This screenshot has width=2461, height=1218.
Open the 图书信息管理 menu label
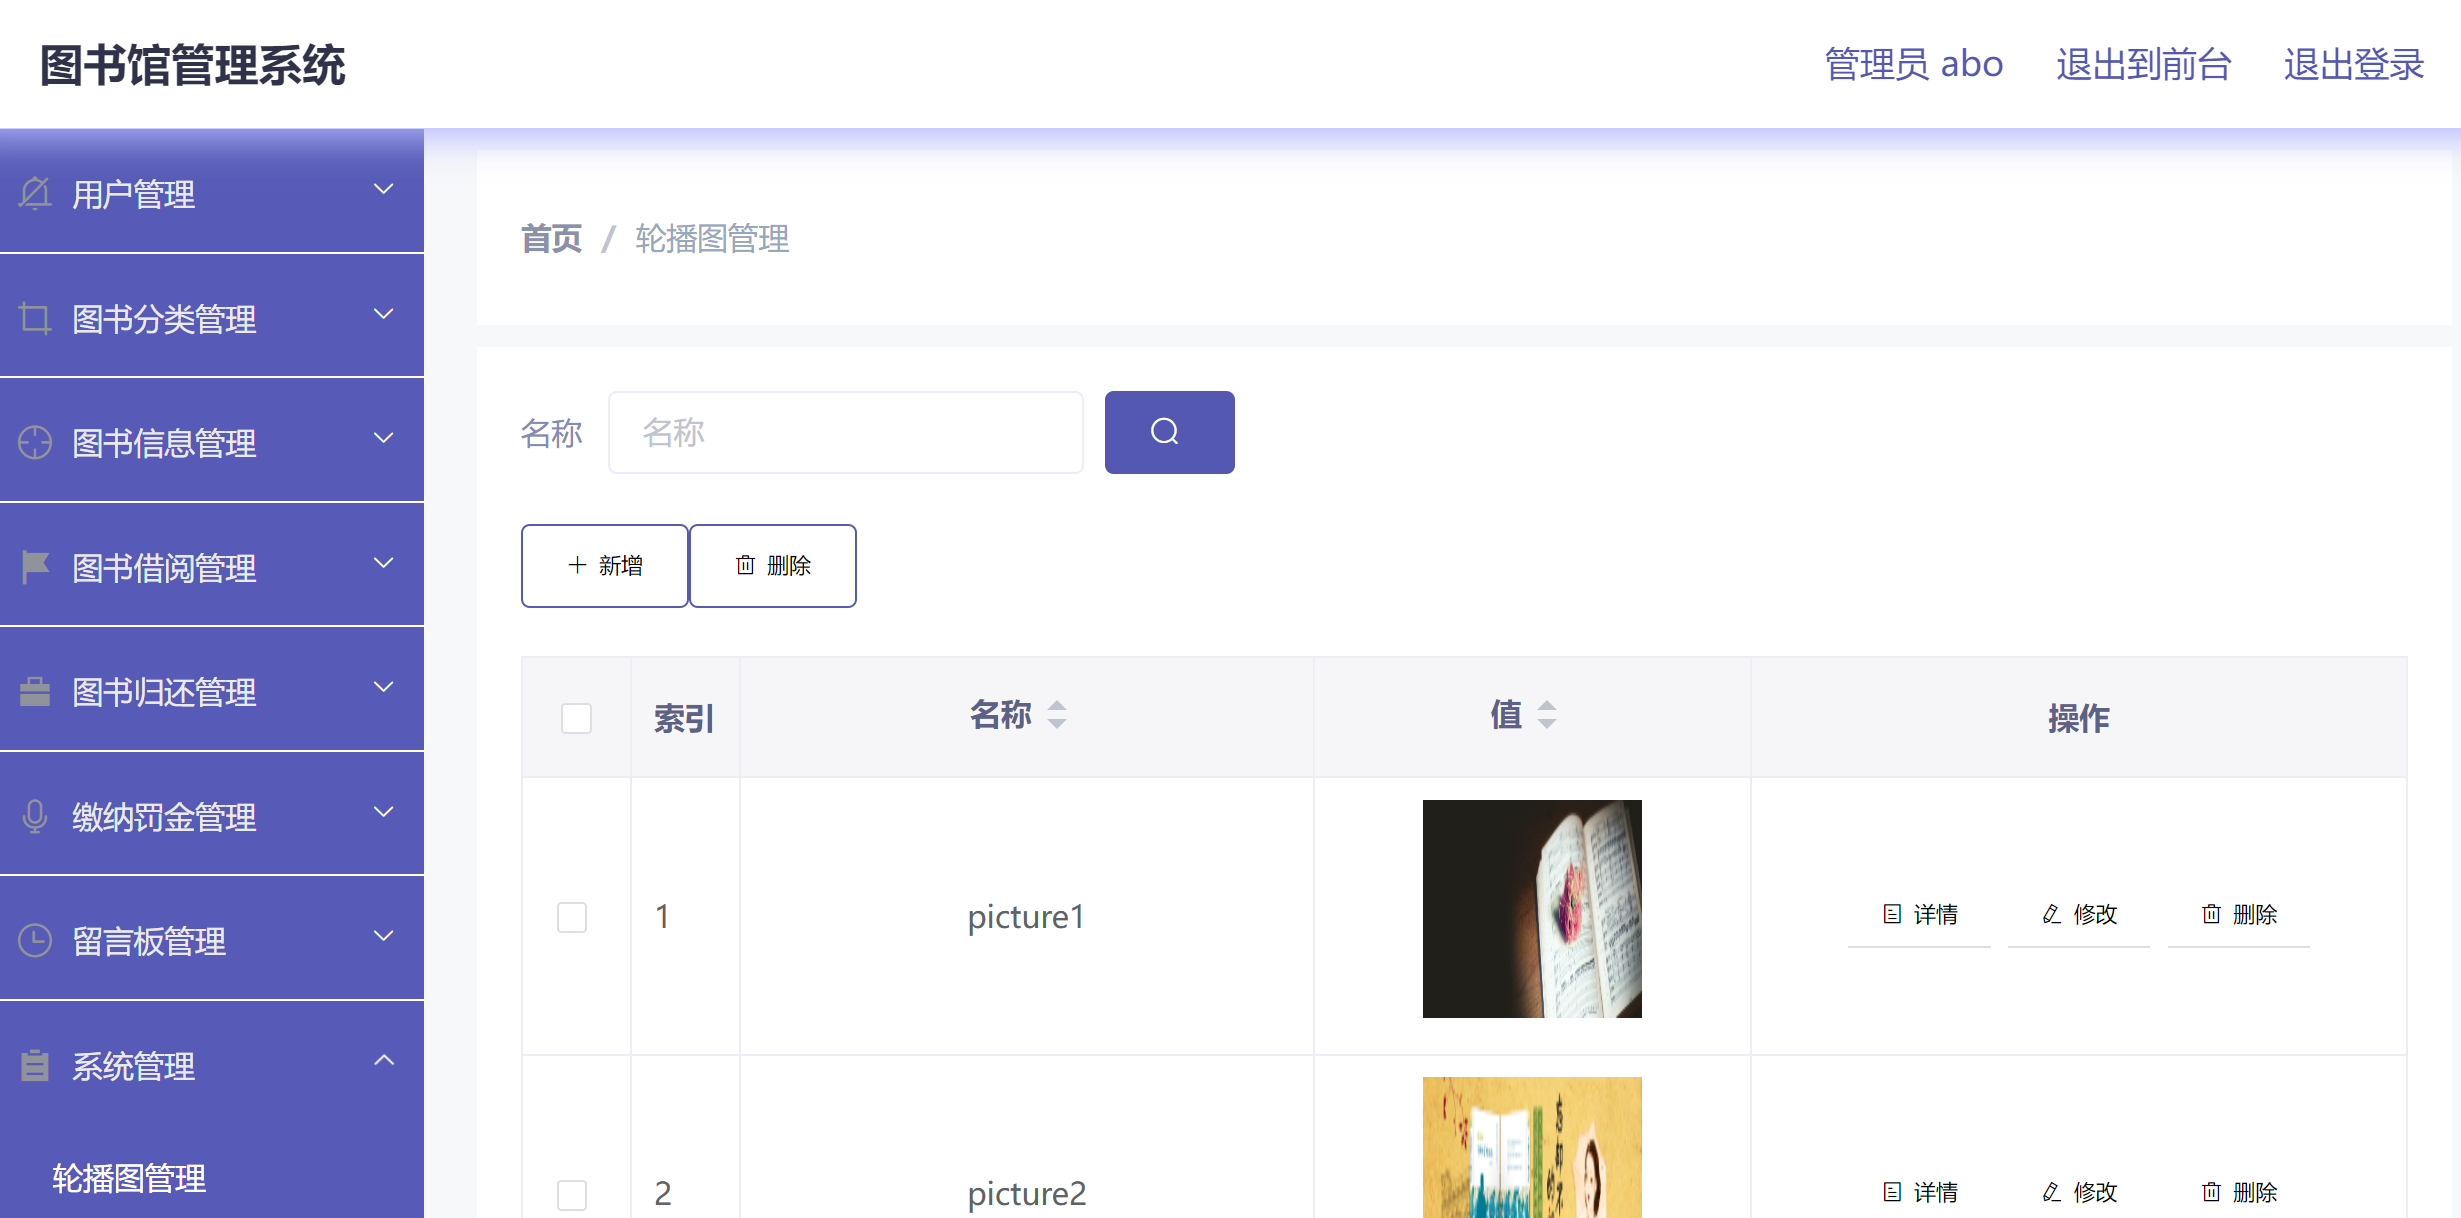164,443
